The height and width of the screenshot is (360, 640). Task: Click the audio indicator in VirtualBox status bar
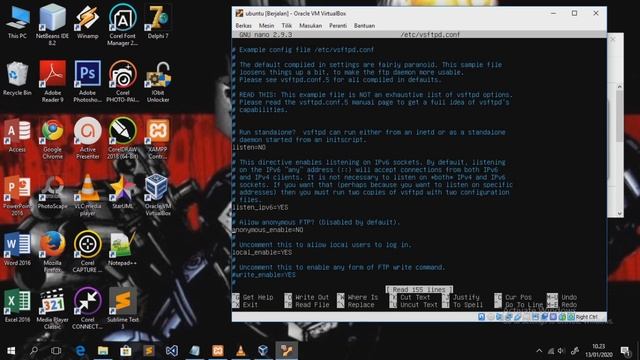pyautogui.click(x=500, y=317)
